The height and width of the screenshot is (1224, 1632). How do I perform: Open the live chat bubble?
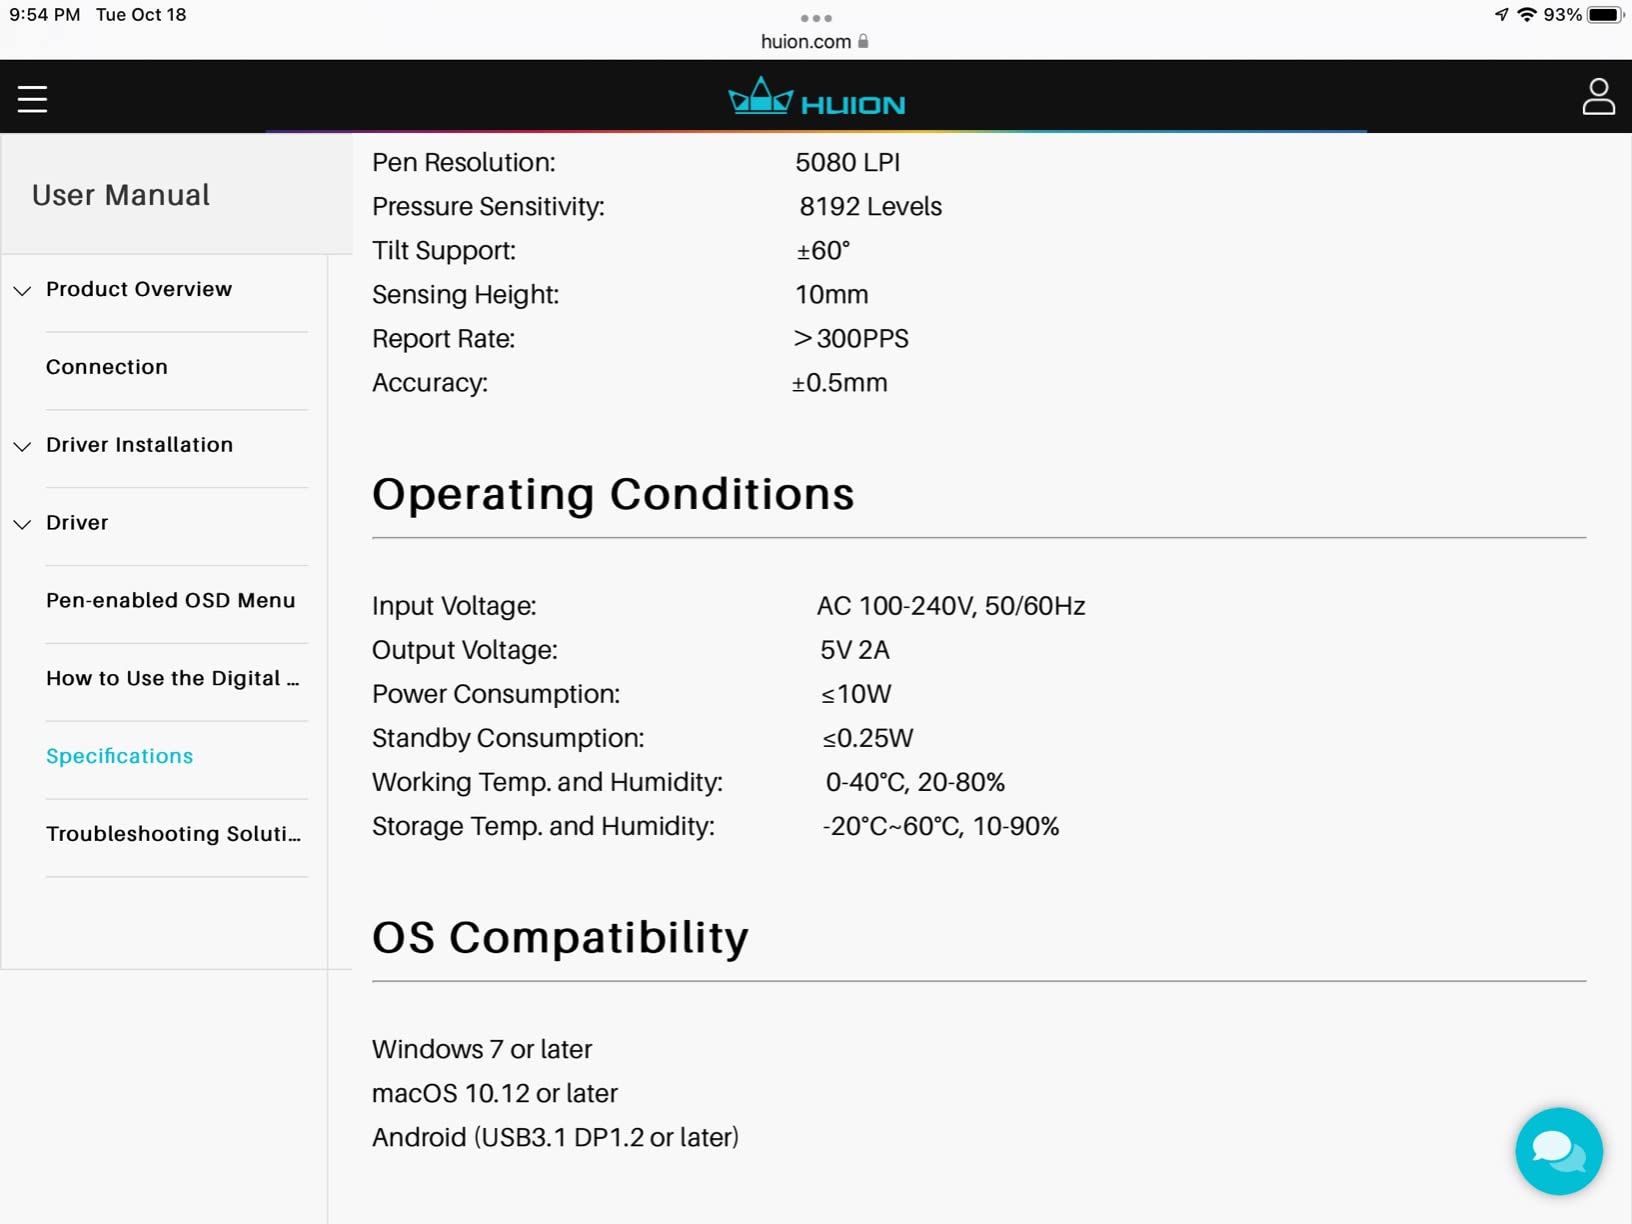pyautogui.click(x=1558, y=1150)
